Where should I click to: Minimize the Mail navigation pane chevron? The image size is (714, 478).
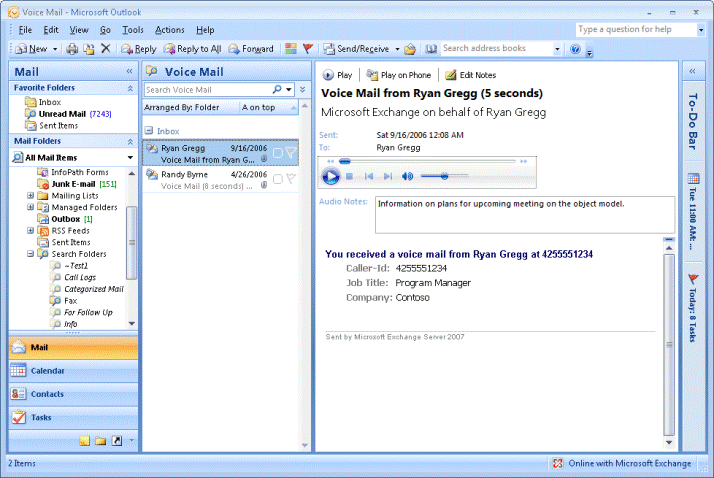pos(129,71)
